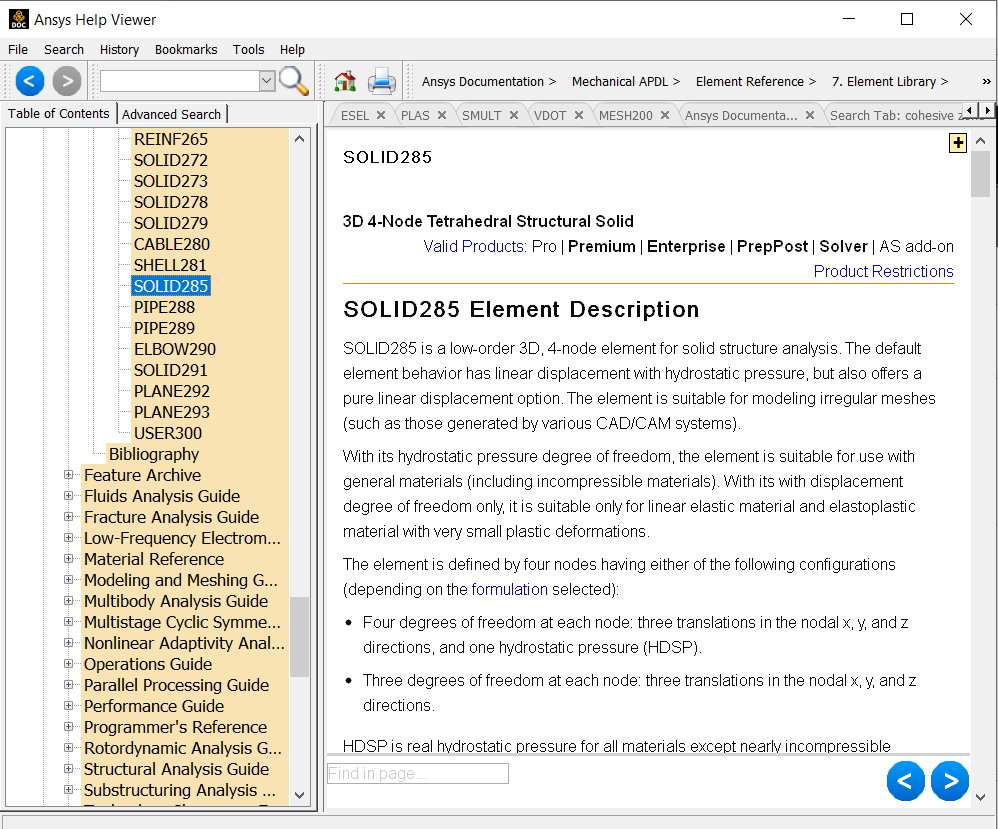Image resolution: width=998 pixels, height=829 pixels.
Task: Close the ESEL tab
Action: coord(381,115)
